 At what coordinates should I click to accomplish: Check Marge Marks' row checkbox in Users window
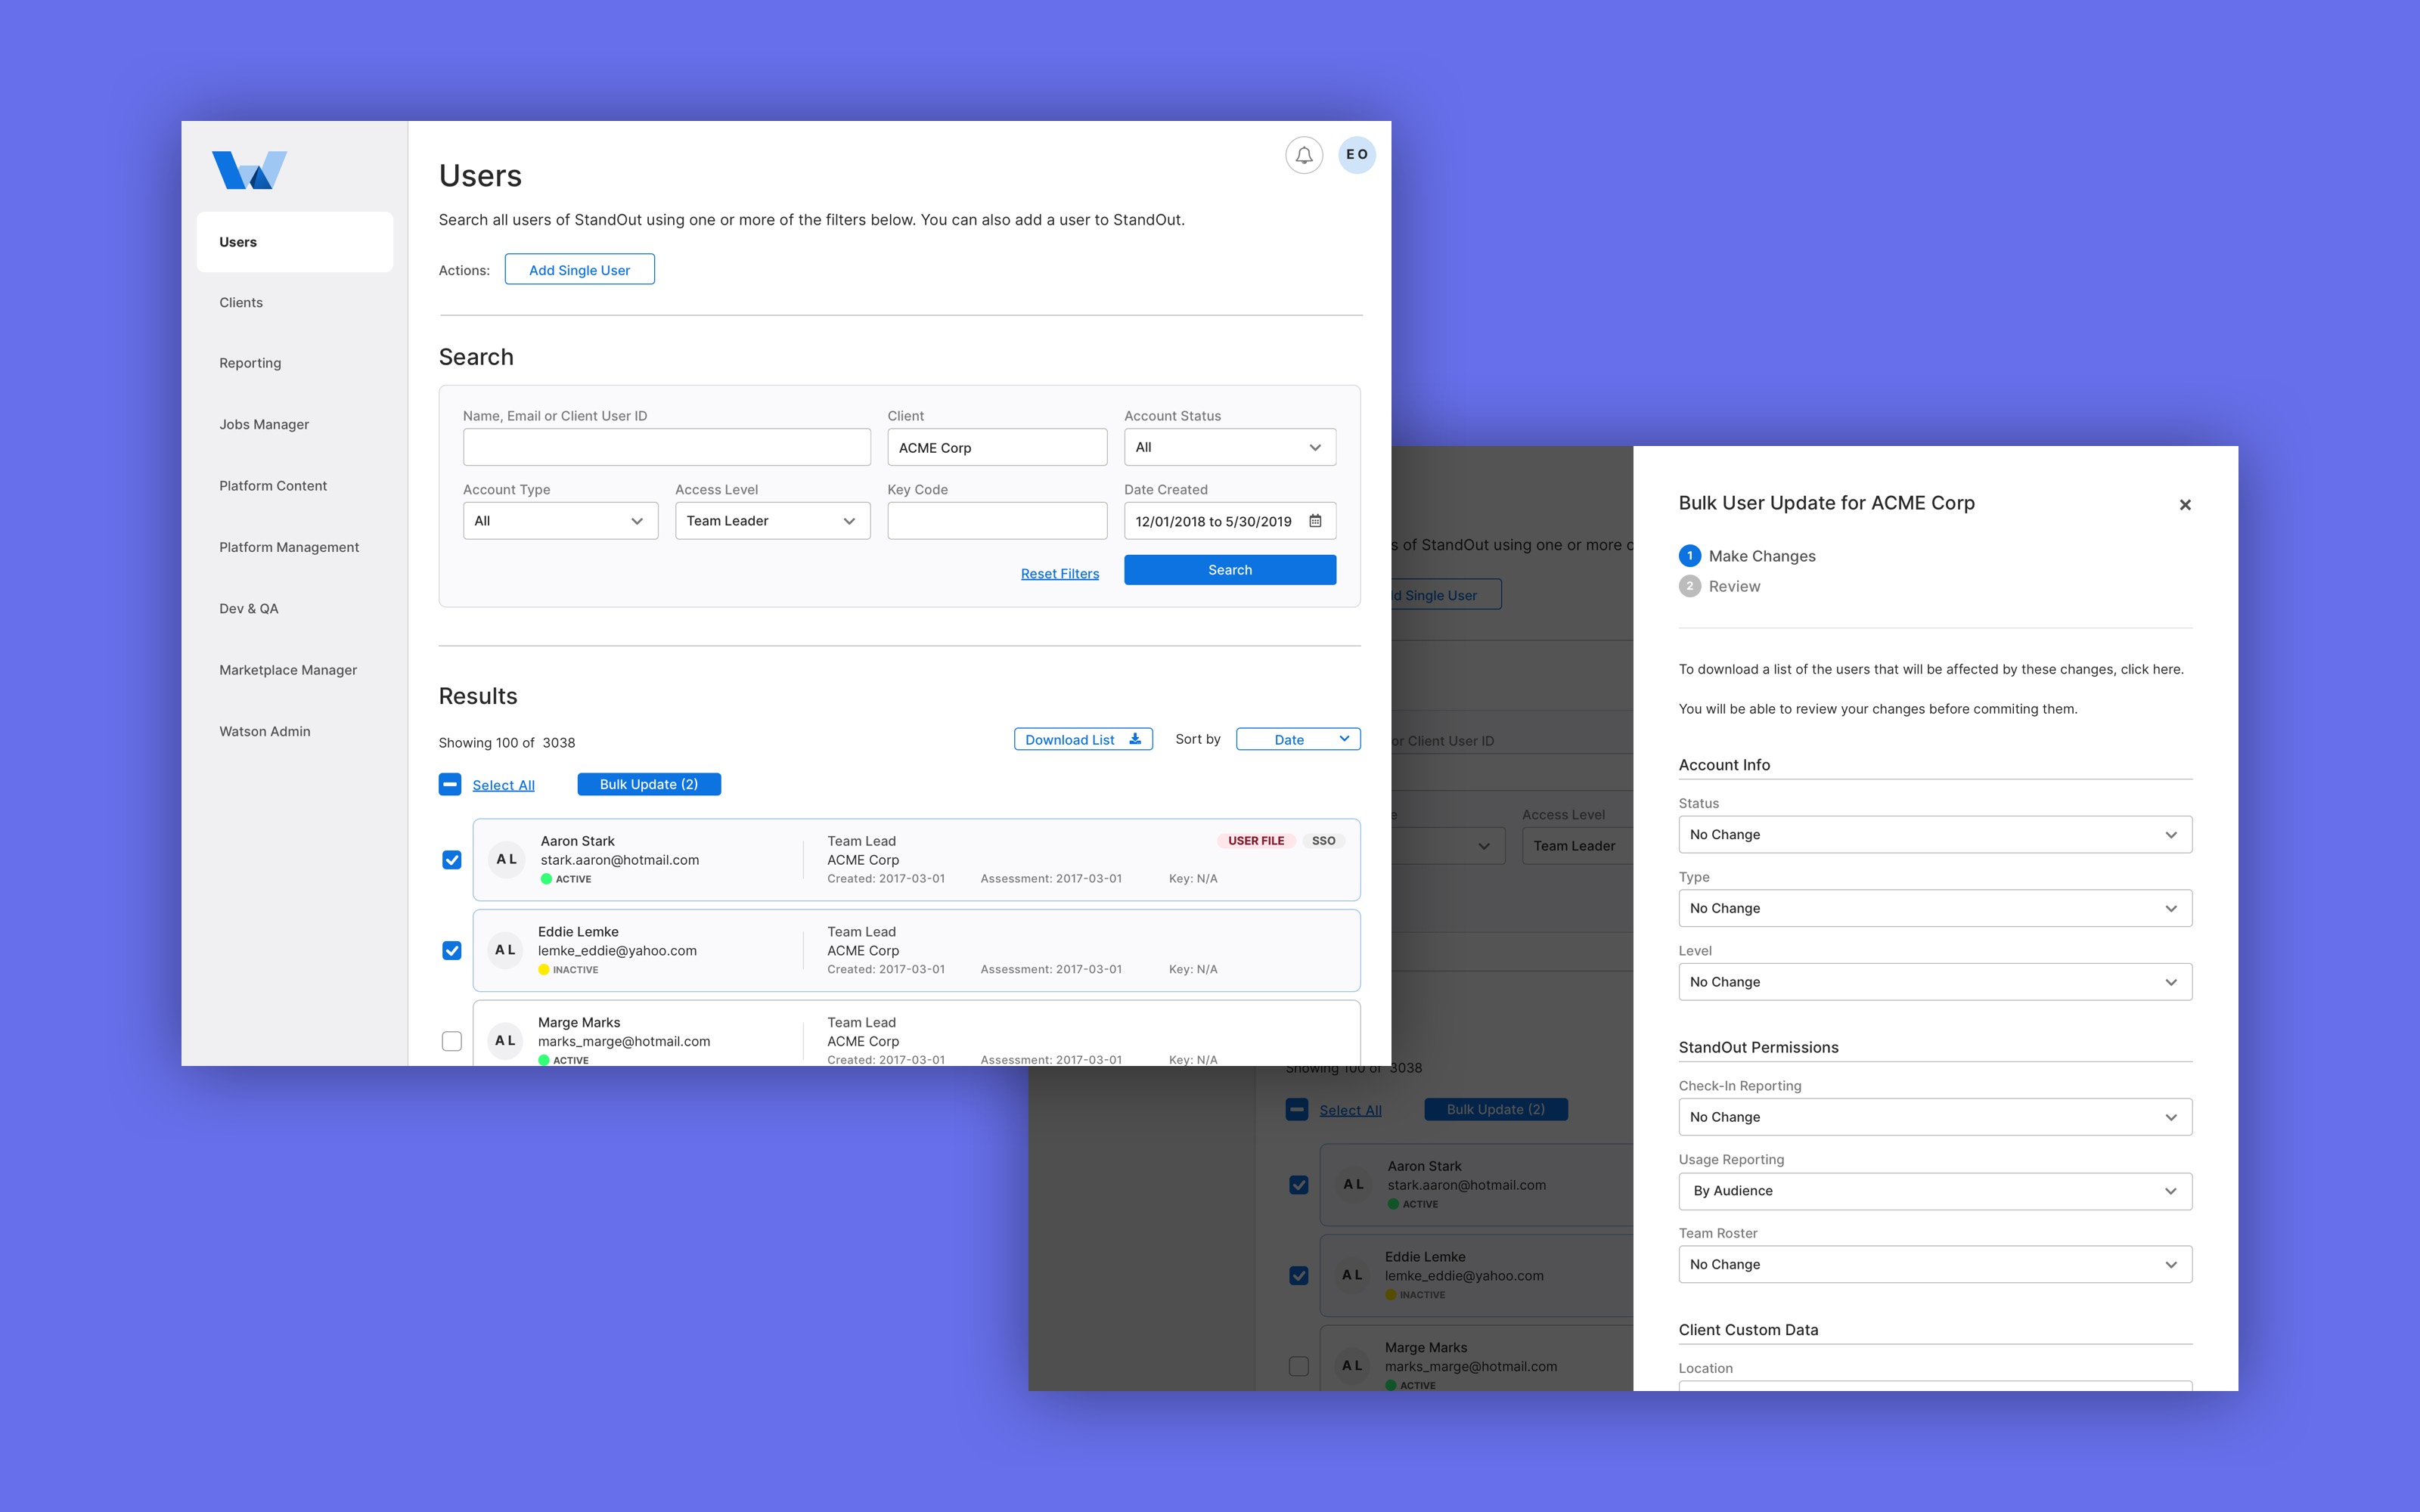(x=452, y=1041)
